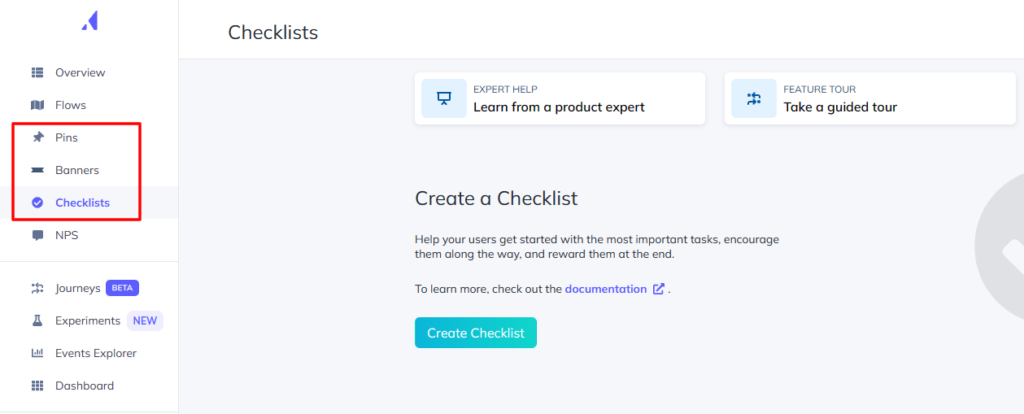Click the Overview list icon in sidebar
The height and width of the screenshot is (414, 1024).
[38, 72]
